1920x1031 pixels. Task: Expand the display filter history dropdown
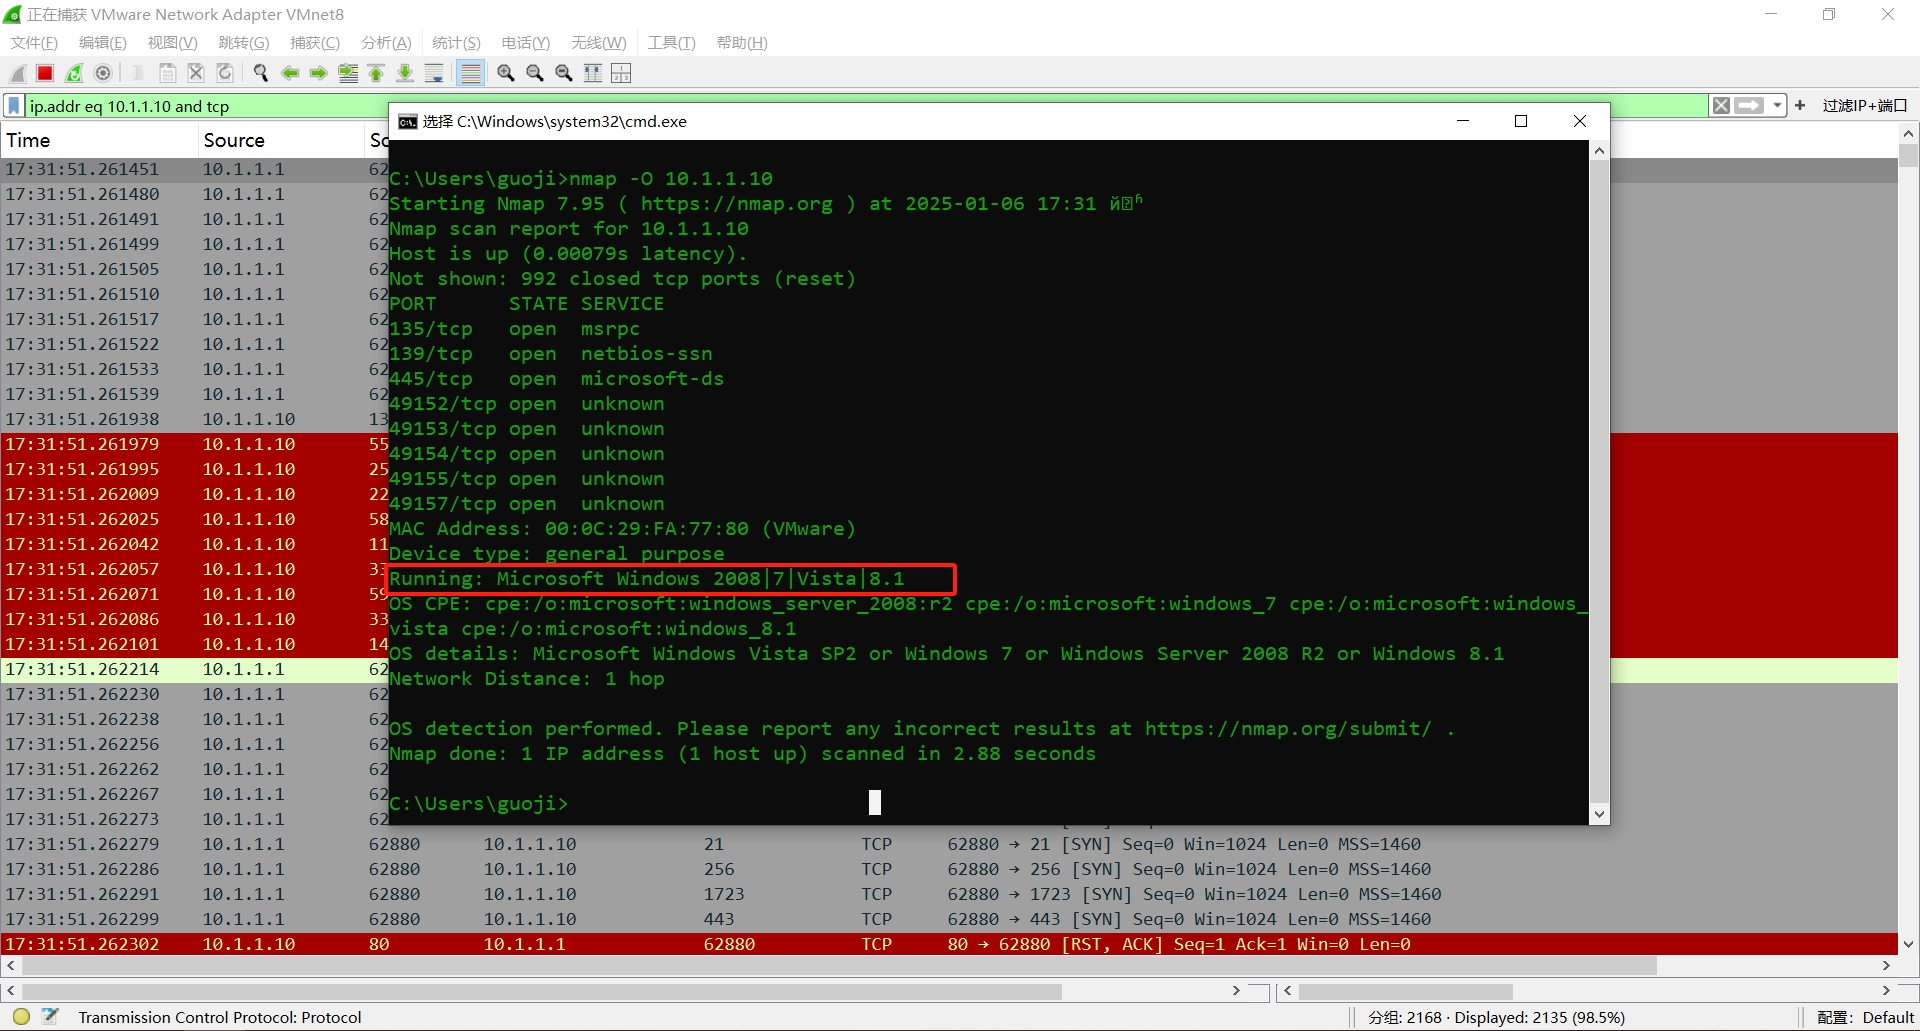1777,106
